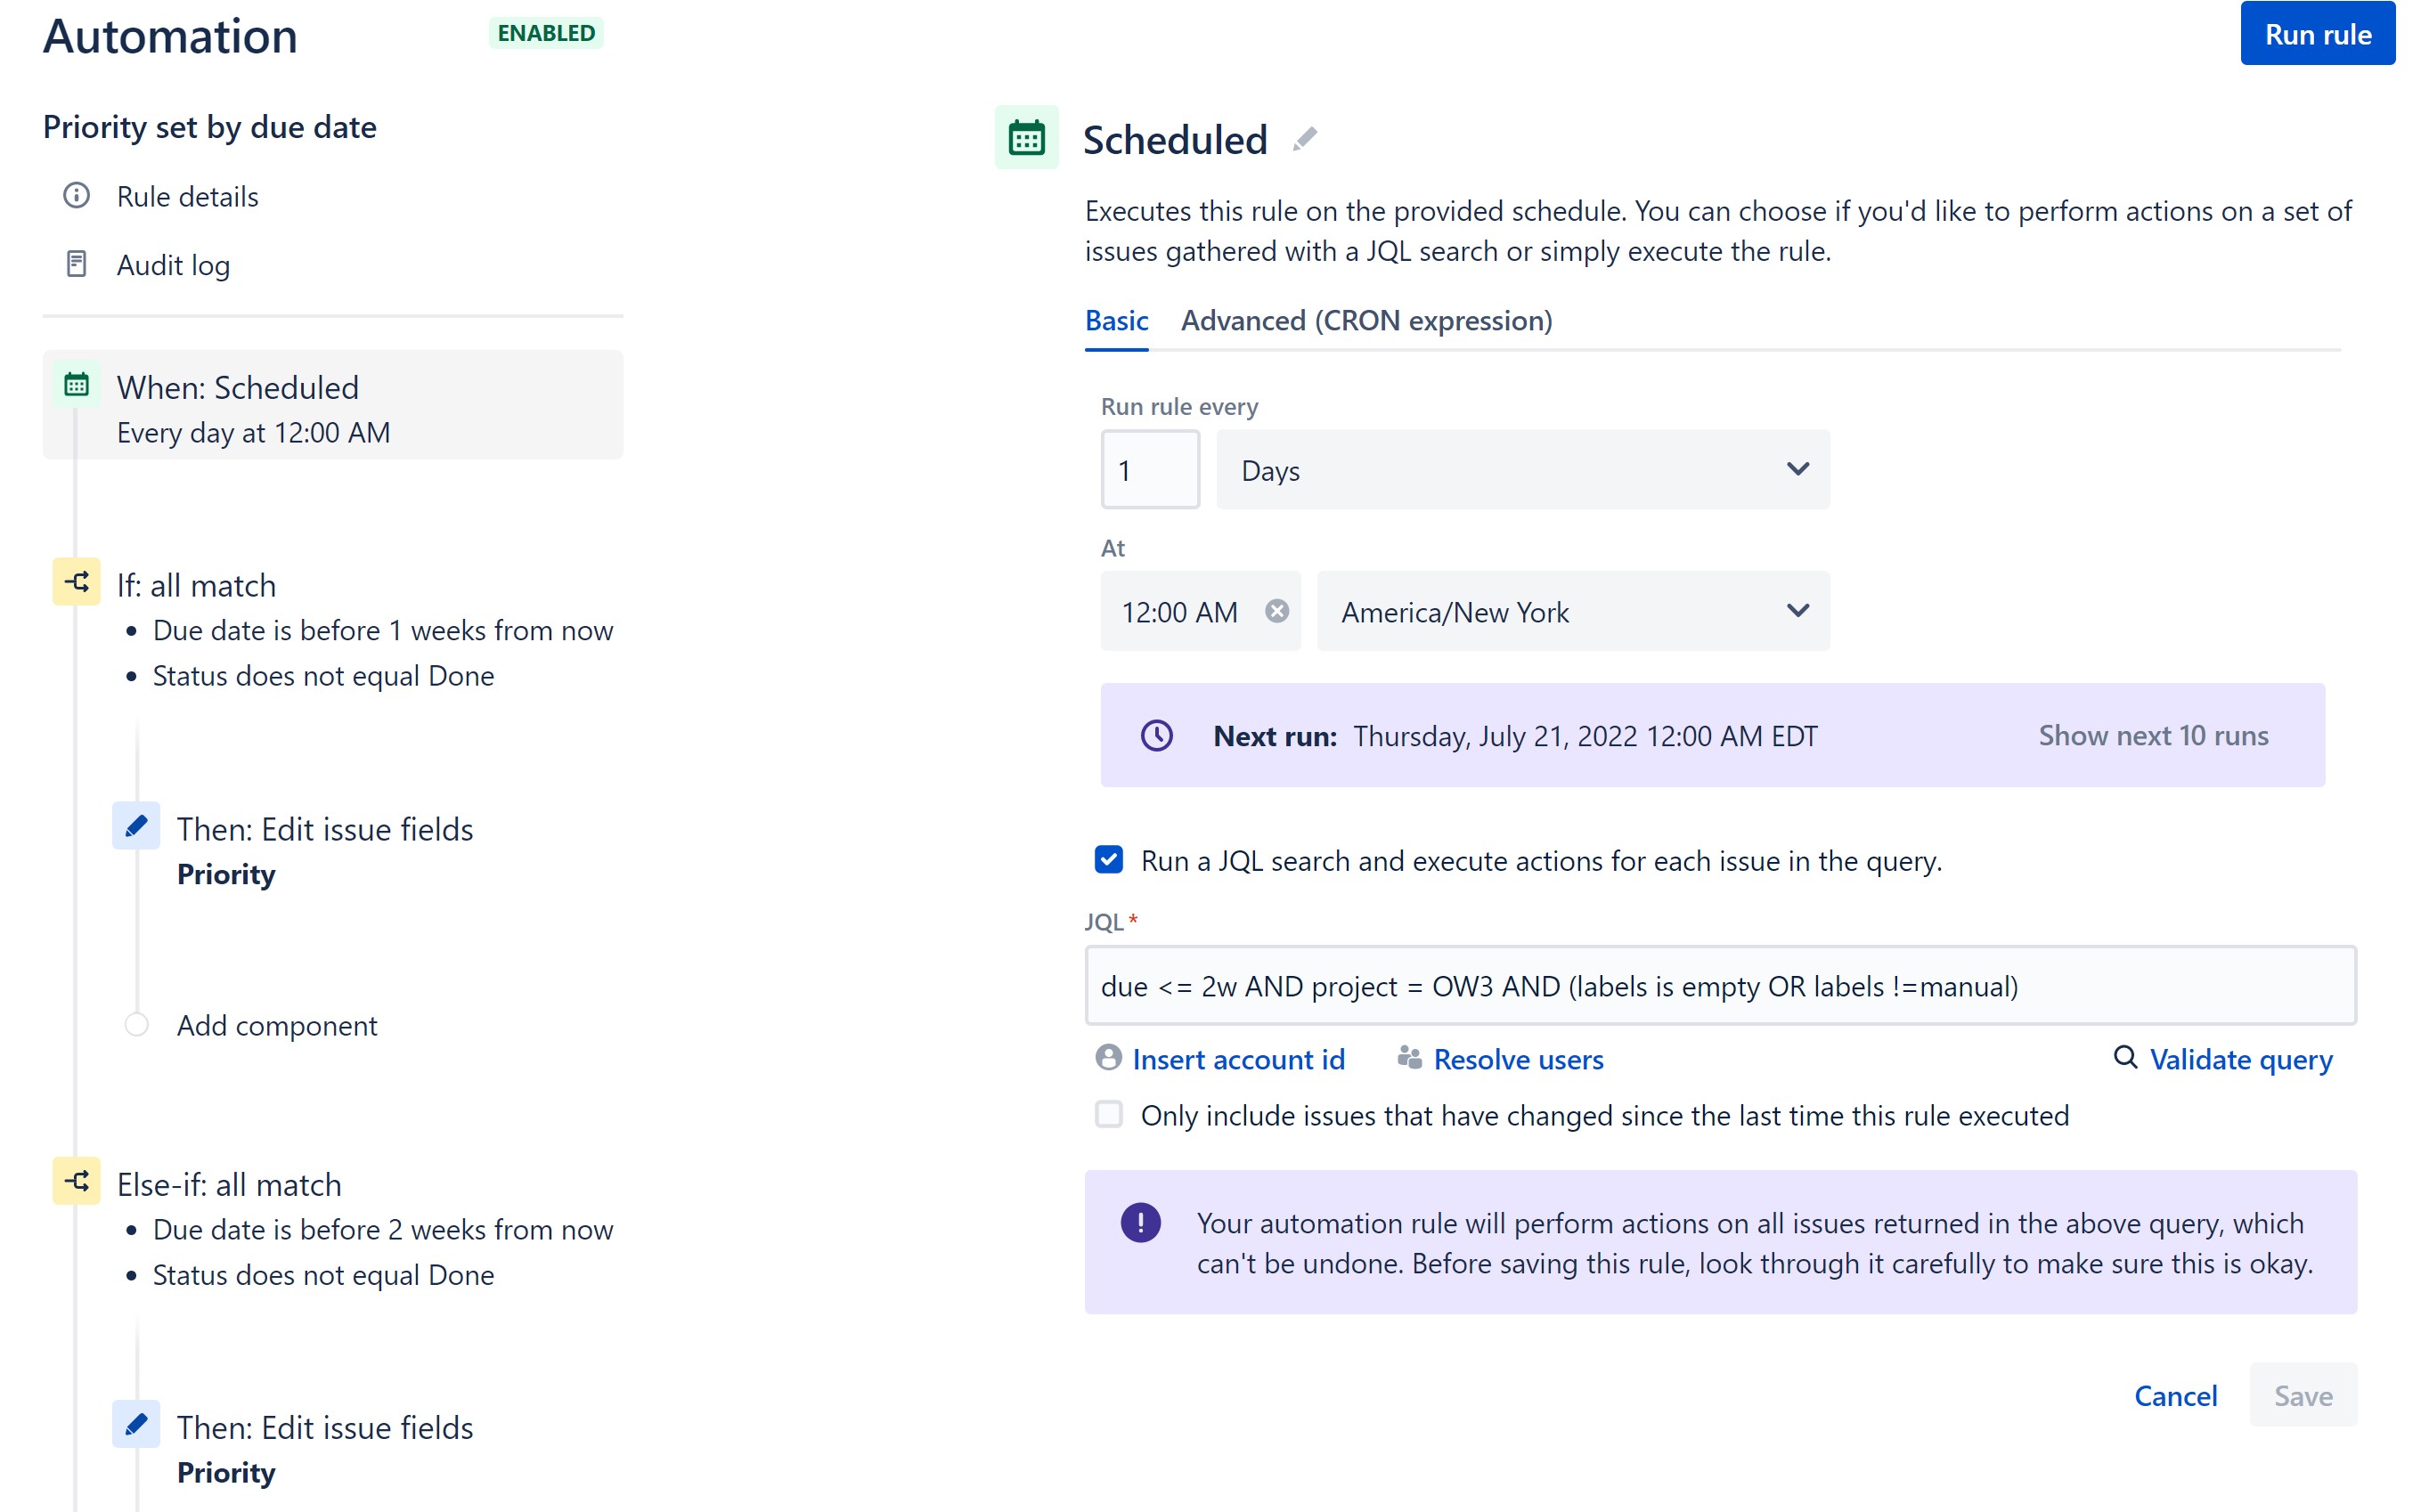Clear the 12:00 AM time using the x icon
Screen dimensions: 2429x1512
pos(1277,612)
